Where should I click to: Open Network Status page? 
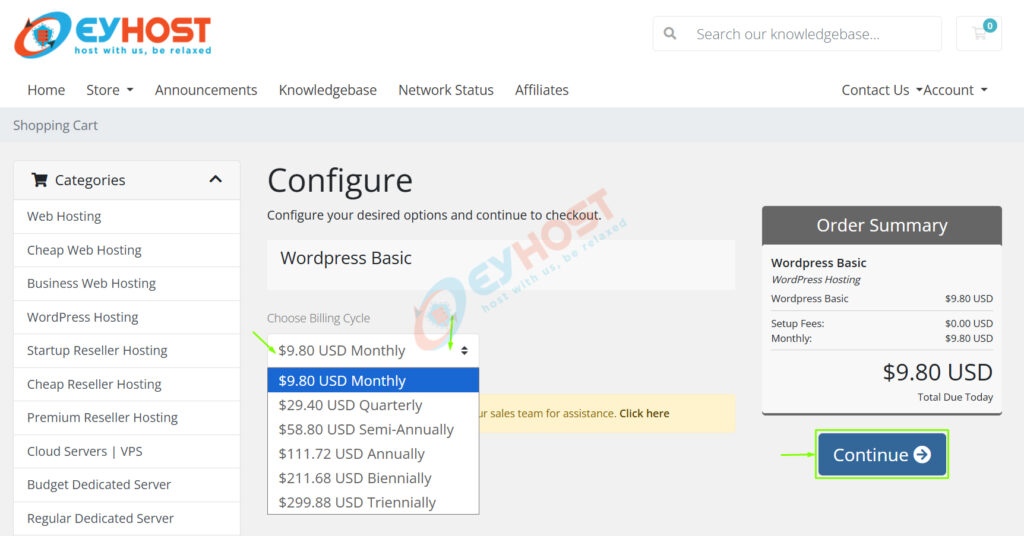pyautogui.click(x=446, y=90)
